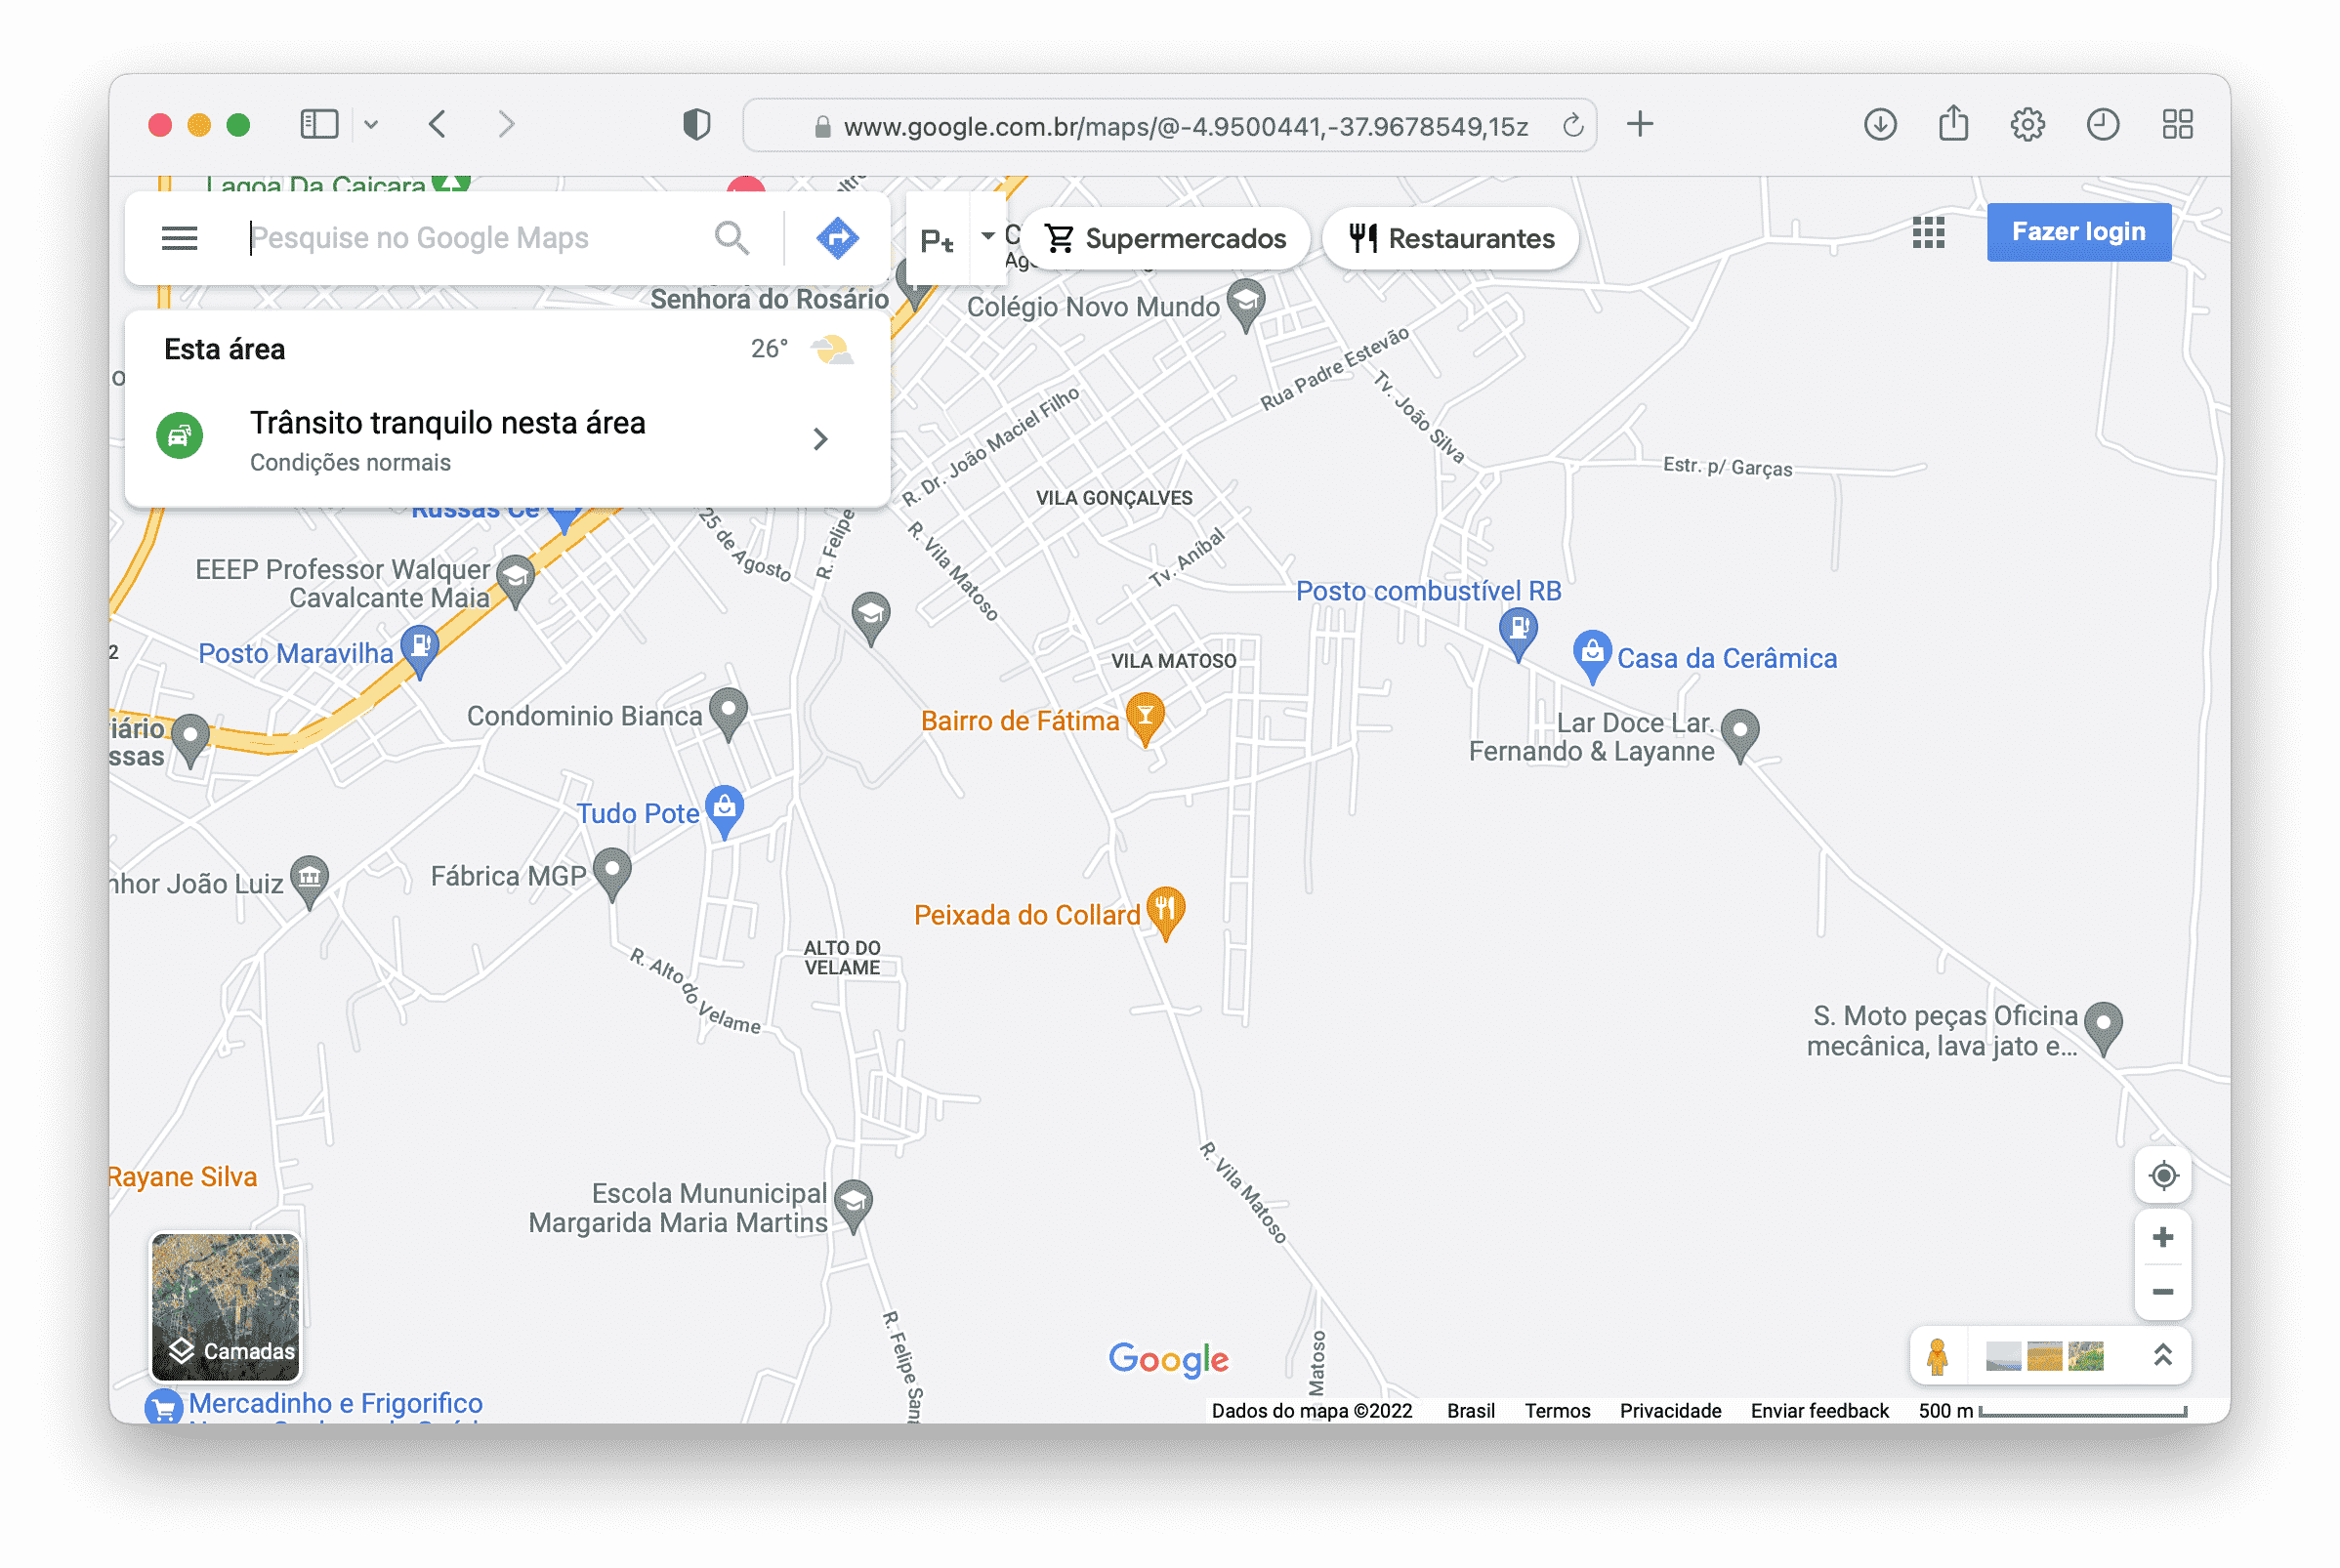
Task: Select the Mercadinho e Frigorifico shopping pin
Action: 163,1406
